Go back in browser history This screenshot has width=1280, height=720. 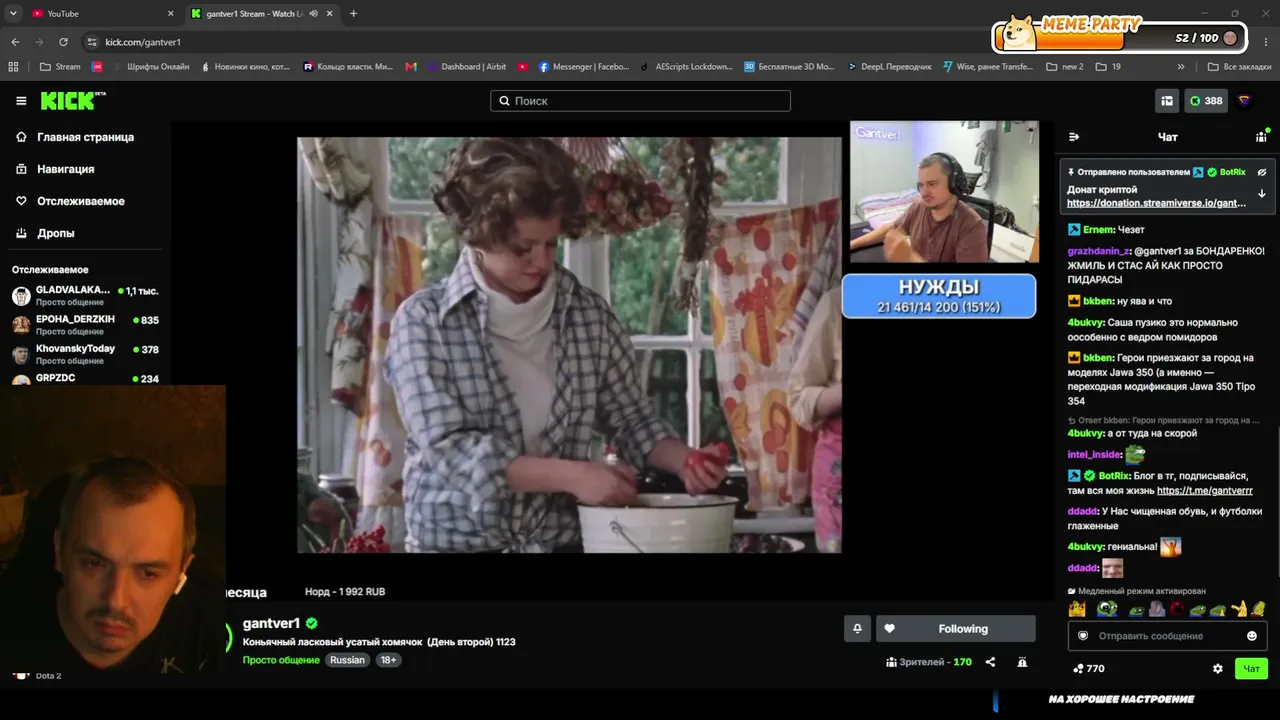15,42
